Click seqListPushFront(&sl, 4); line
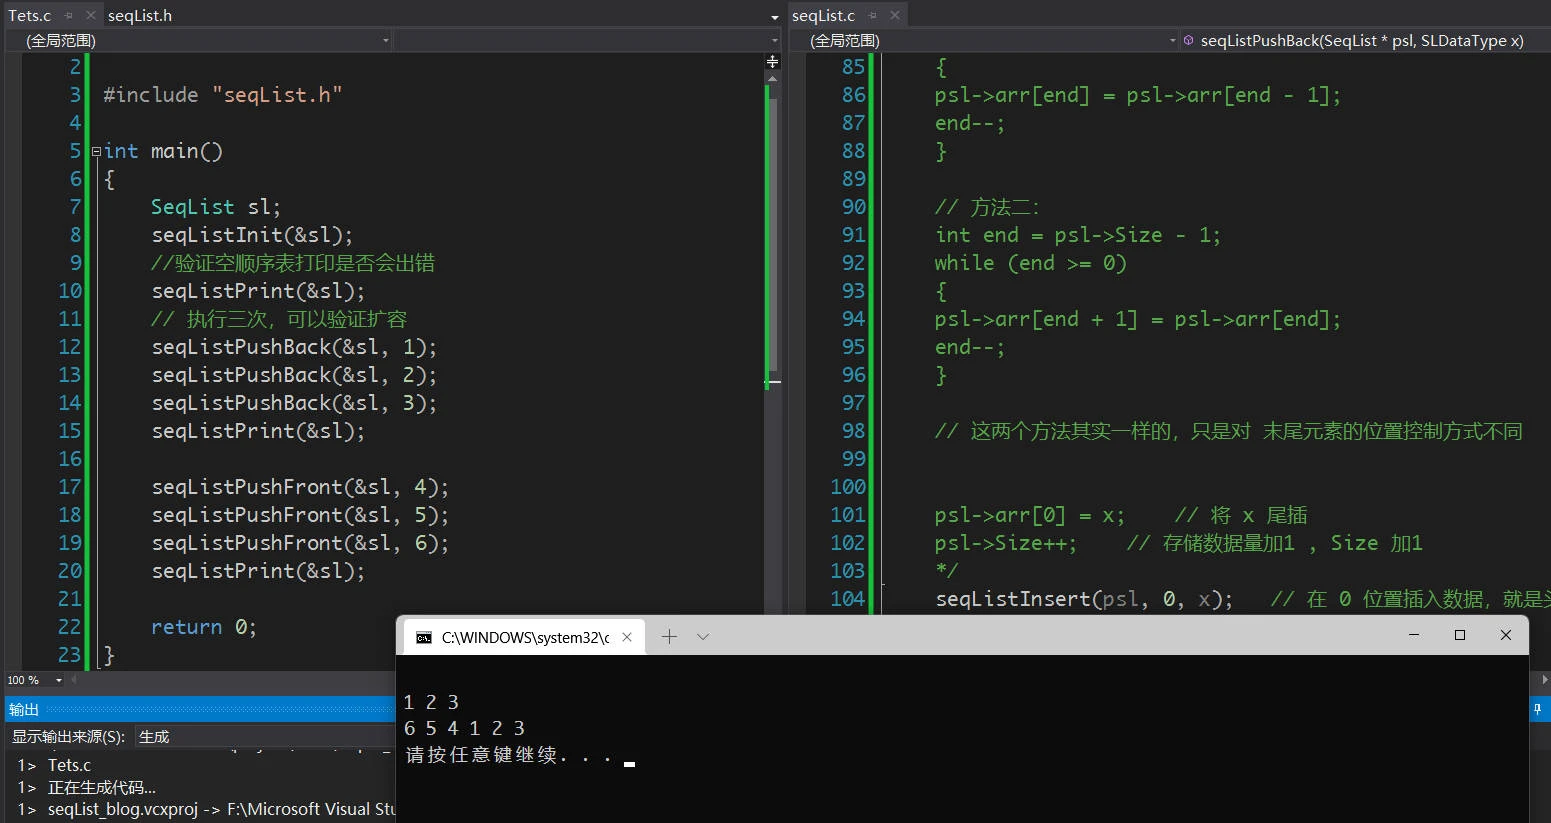This screenshot has height=823, width=1551. tap(300, 487)
